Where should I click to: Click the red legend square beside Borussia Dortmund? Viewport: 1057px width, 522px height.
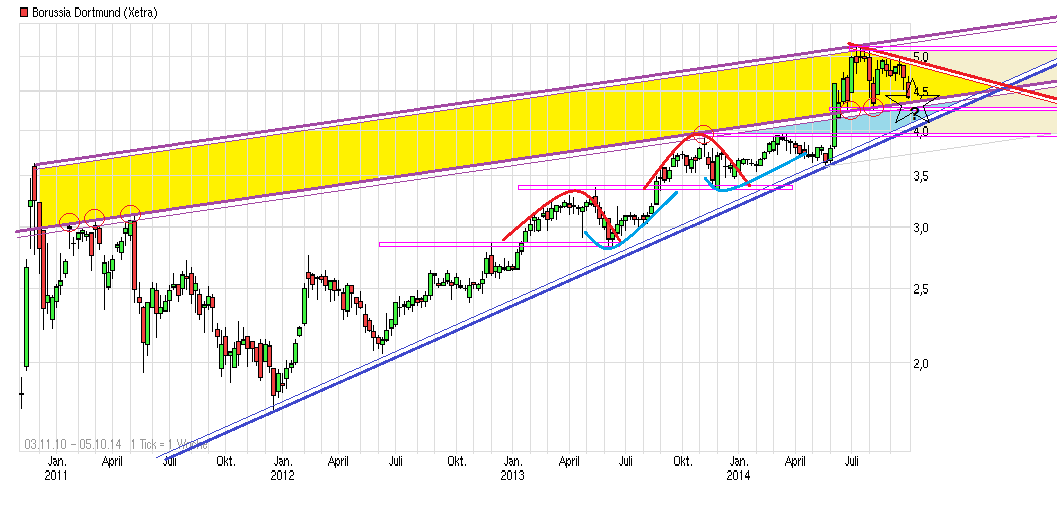pos(9,12)
